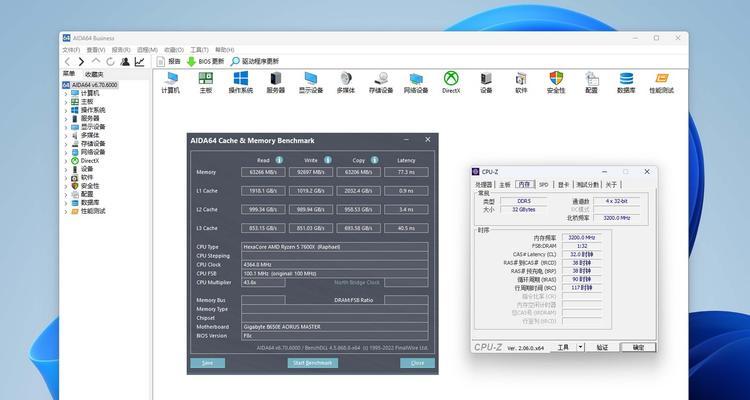
Task: Switch to the 显卡 tab in CPU-Z
Action: pyautogui.click(x=563, y=184)
